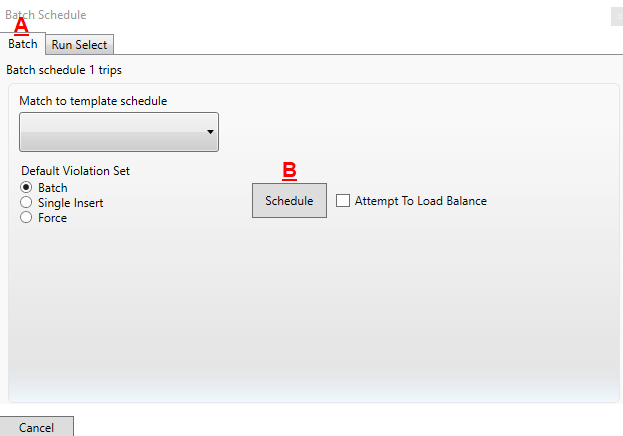Viewport: 623px width, 436px height.
Task: Click the 'Attempt To Load Balance' label text
Action: [421, 201]
